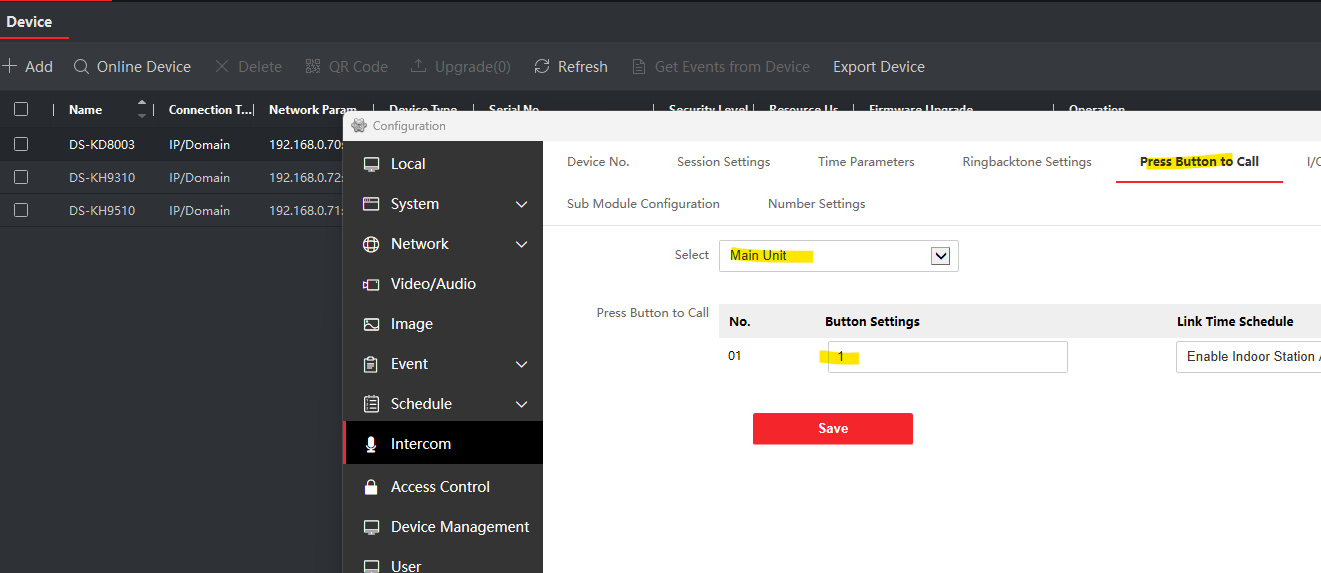The image size is (1321, 573).
Task: Click the Refresh icon in toolbar
Action: coord(542,67)
